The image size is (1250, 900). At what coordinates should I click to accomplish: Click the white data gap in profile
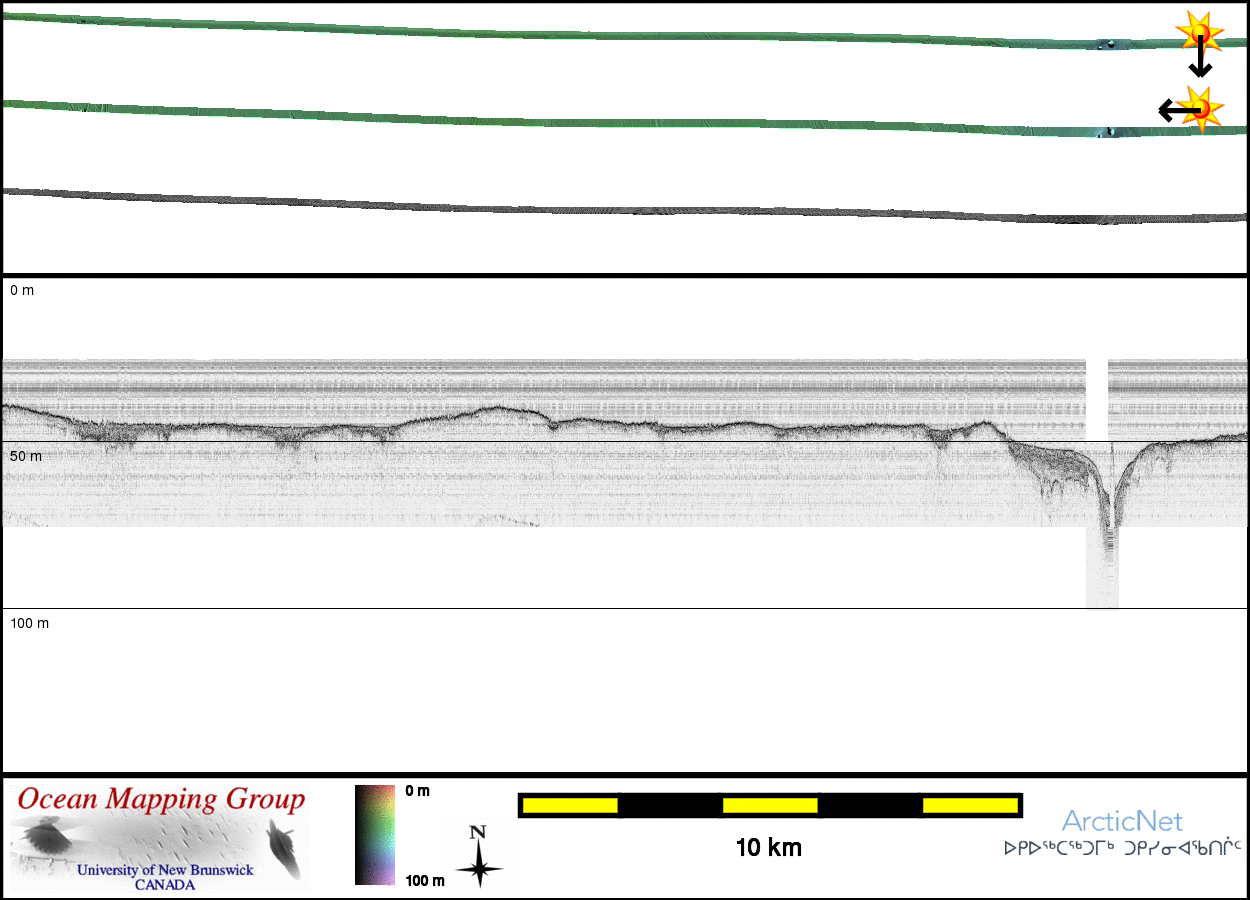1097,400
